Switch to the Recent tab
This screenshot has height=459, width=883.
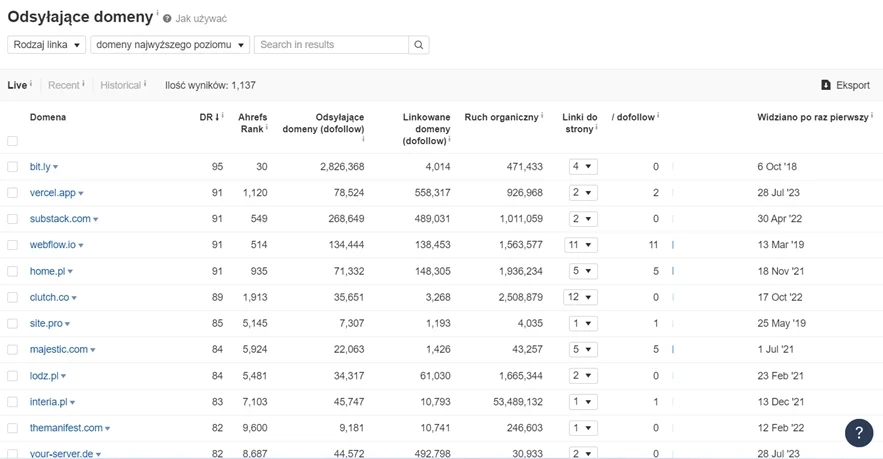pyautogui.click(x=64, y=85)
